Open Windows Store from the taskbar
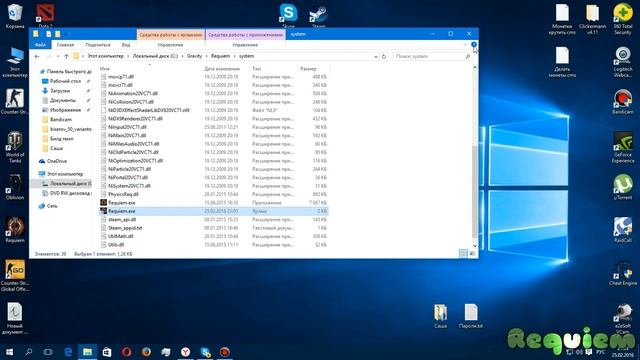Image resolution: width=640 pixels, height=360 pixels. pos(107,351)
